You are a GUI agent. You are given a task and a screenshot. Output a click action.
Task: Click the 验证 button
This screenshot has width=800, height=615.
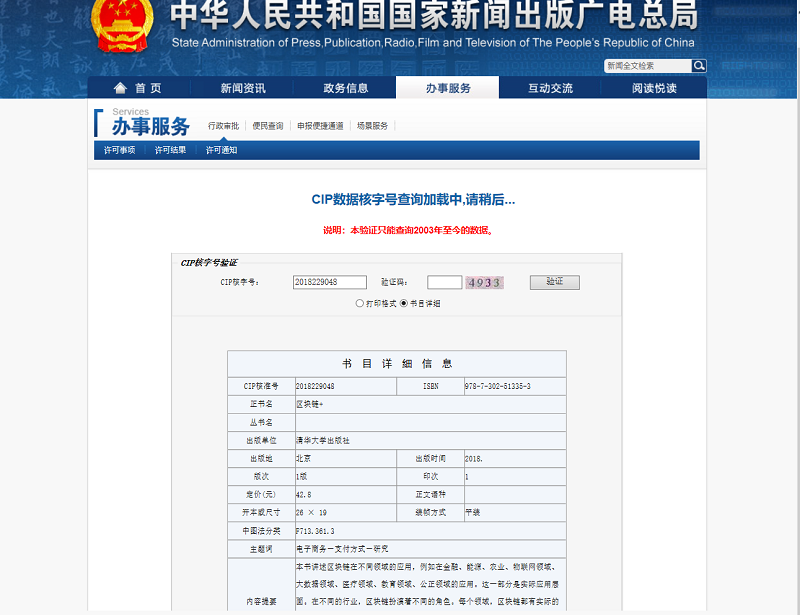554,282
